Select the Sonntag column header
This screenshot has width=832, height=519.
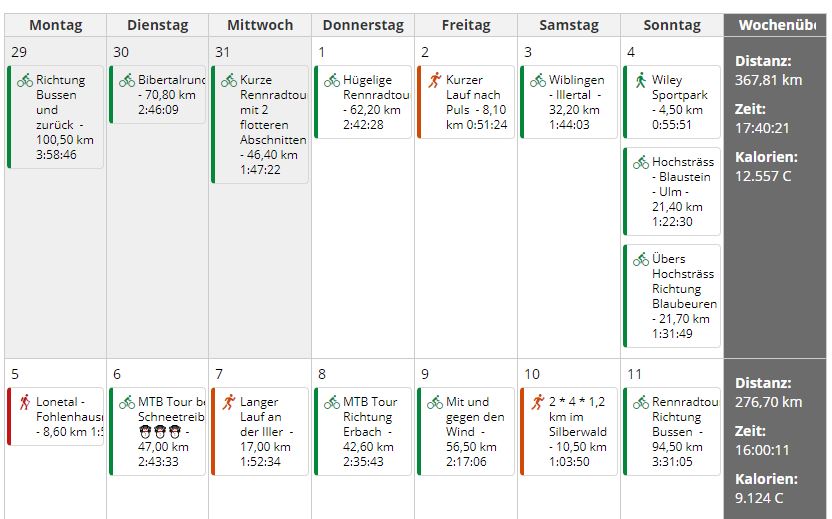point(671,25)
